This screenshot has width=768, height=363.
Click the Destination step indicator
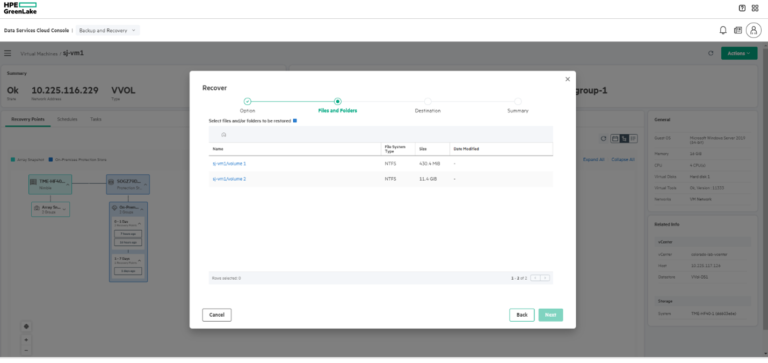pos(428,101)
